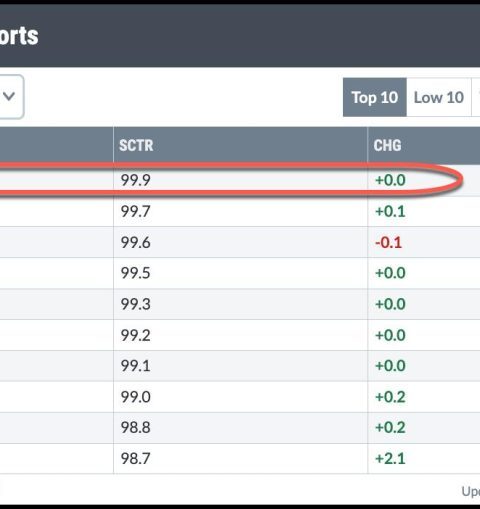
Task: Select the row with SCTR 99.6
Action: [x=240, y=242]
